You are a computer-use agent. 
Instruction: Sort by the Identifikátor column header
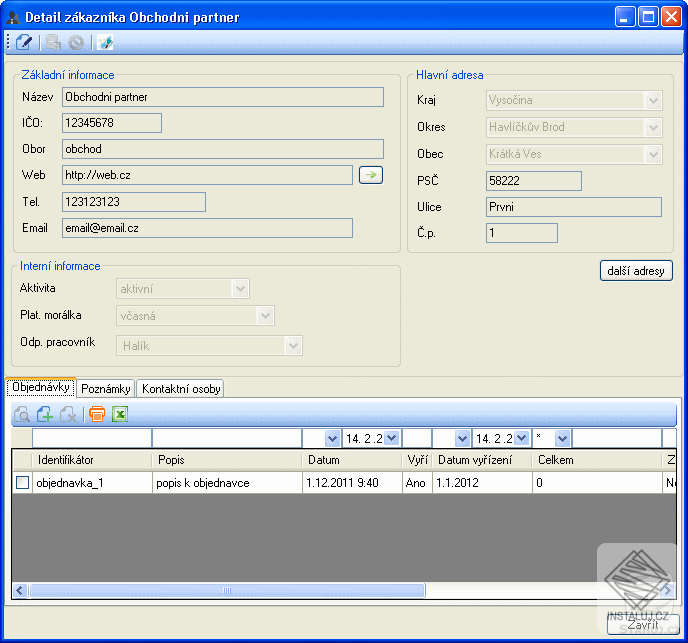92,460
